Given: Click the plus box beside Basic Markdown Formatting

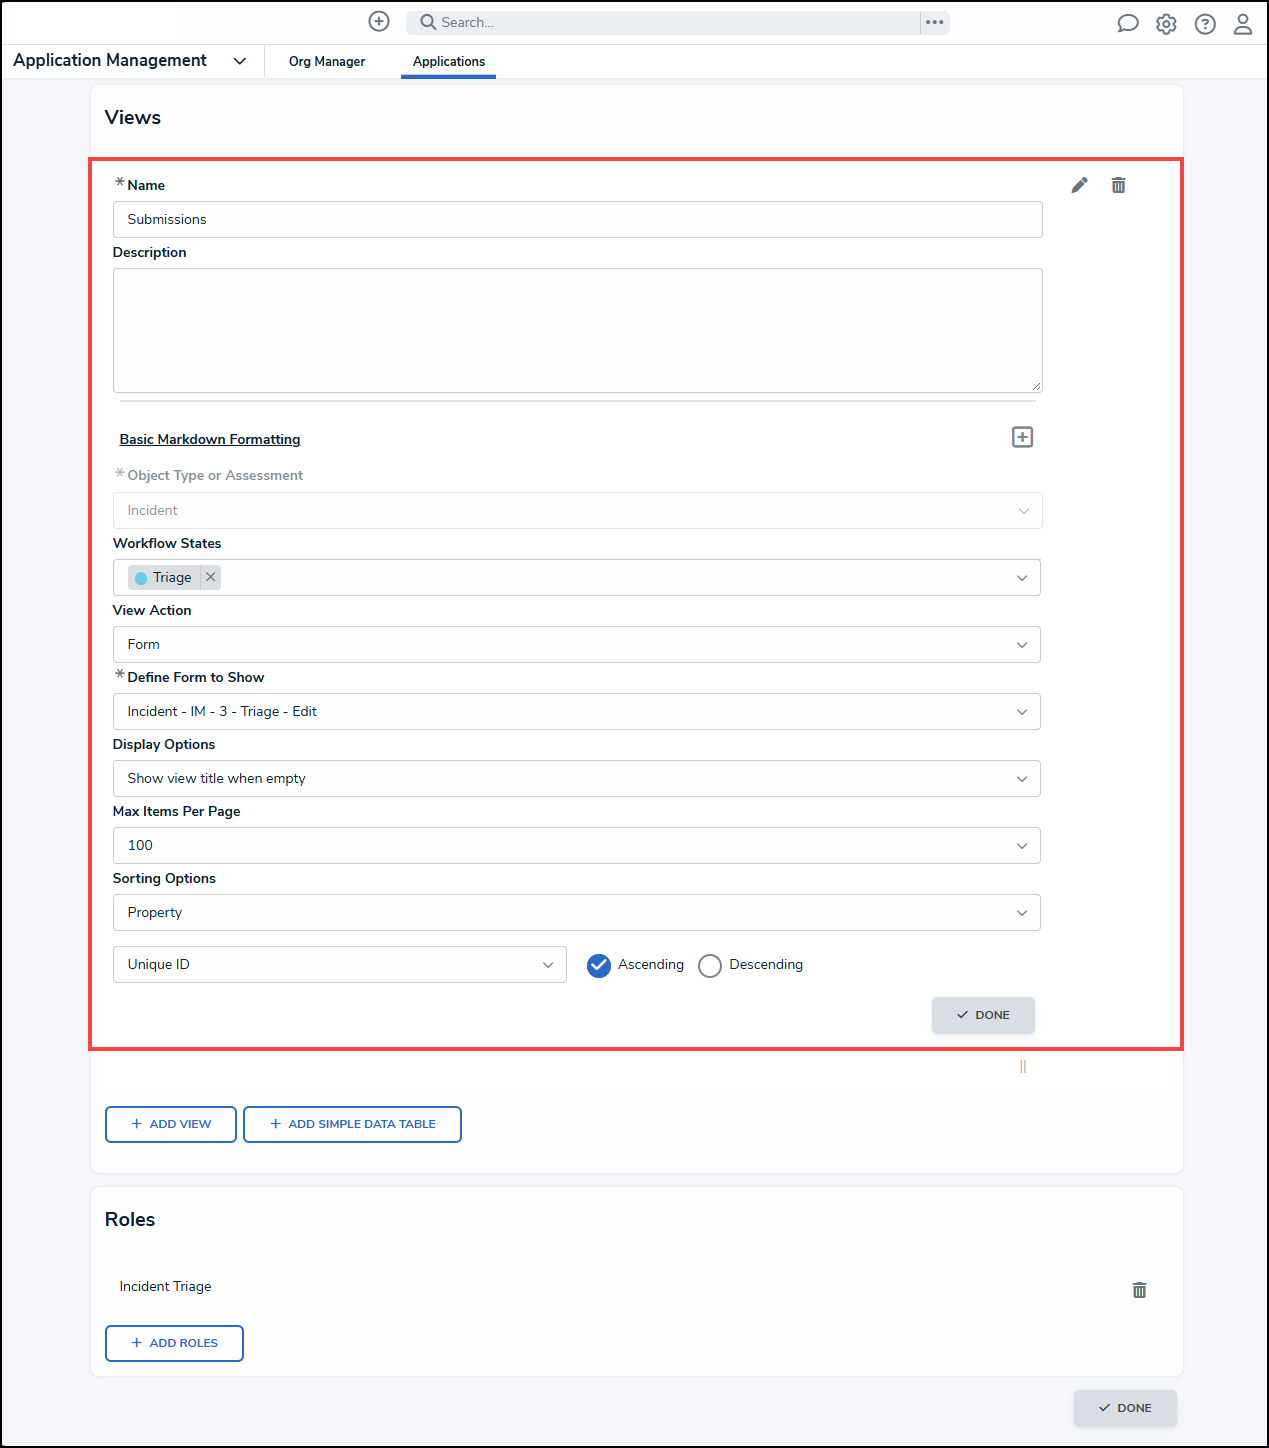Looking at the screenshot, I should tap(1022, 437).
